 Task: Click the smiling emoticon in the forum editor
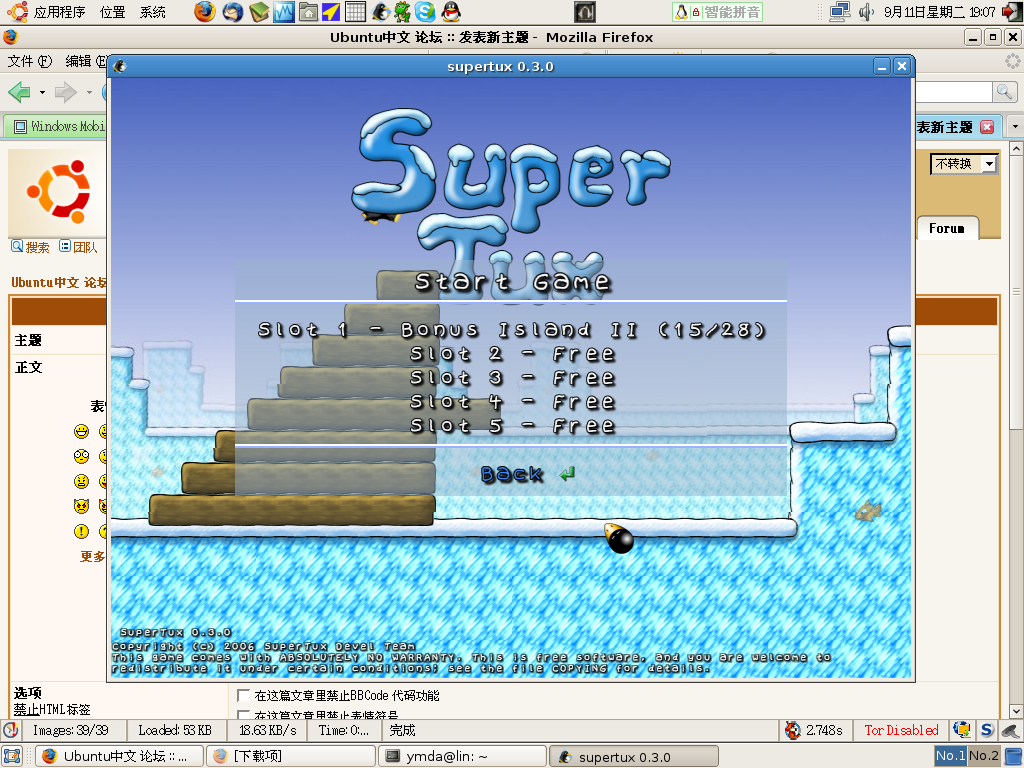coord(82,431)
